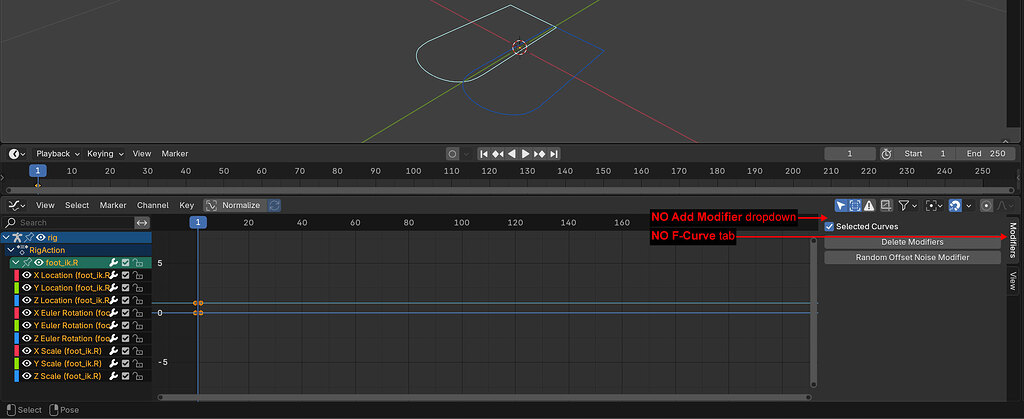Click the Graph Editor vertical scrollbar

(814, 313)
